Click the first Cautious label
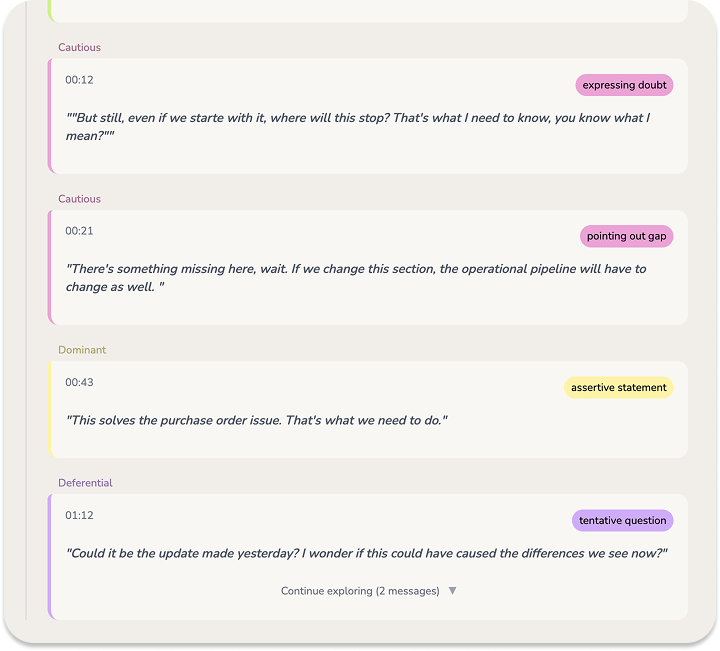The width and height of the screenshot is (720, 651). point(79,47)
